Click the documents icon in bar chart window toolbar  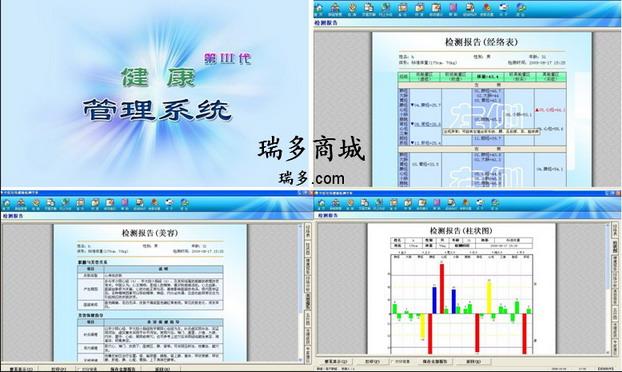[364, 203]
